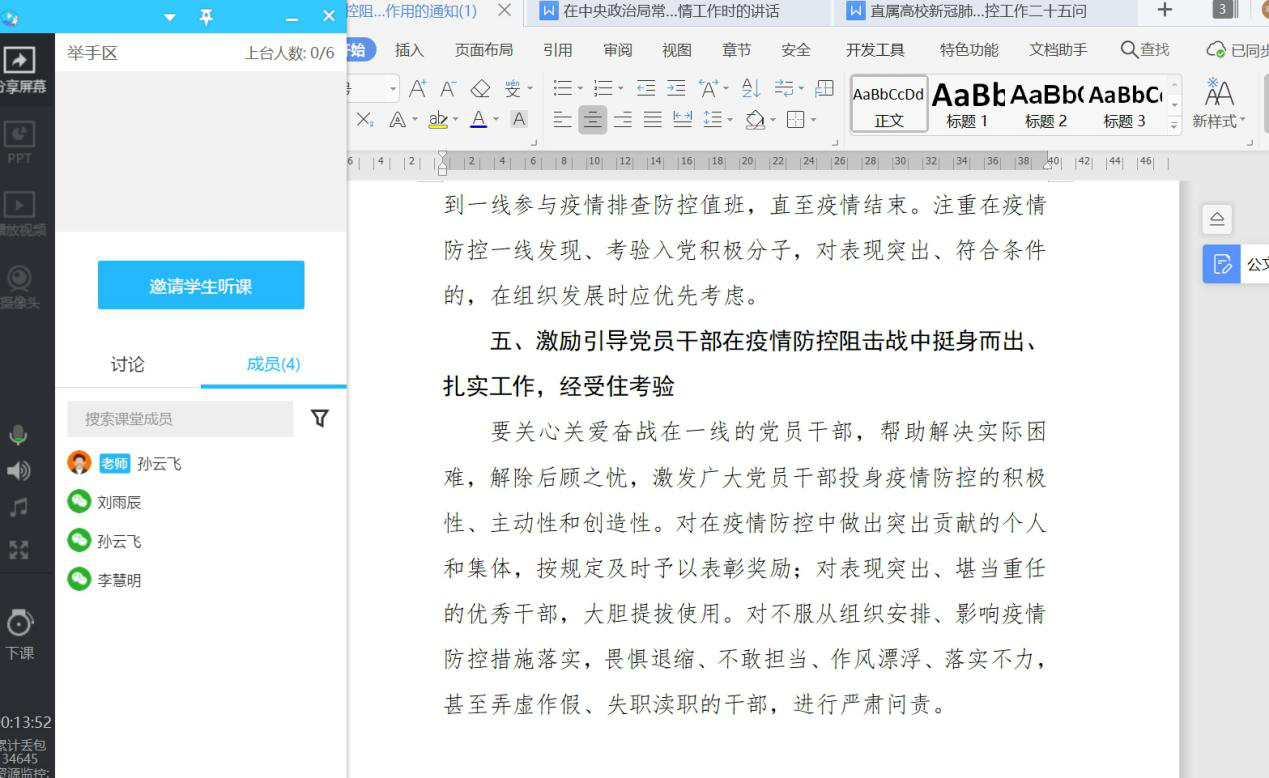Click the Share Screen (分享屏幕) icon
This screenshot has height=778, width=1269.
(20, 62)
